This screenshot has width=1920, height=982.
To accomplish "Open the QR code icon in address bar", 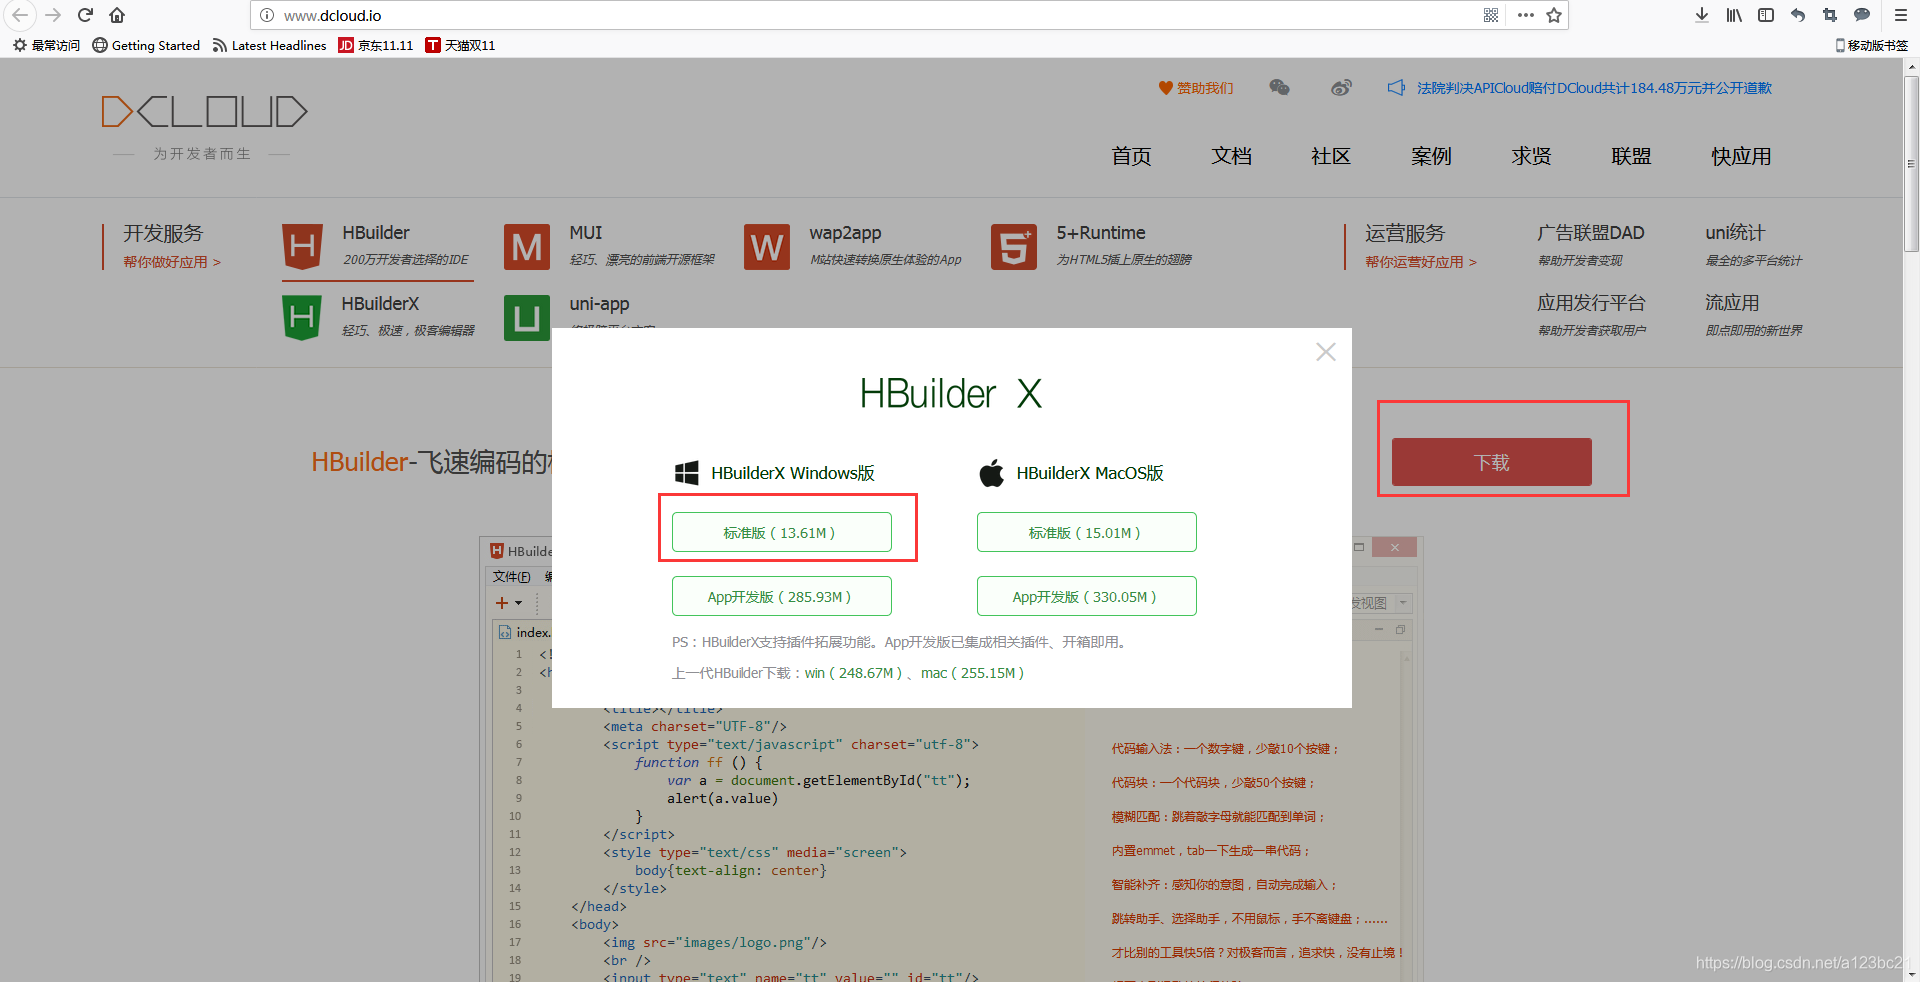I will [1491, 15].
